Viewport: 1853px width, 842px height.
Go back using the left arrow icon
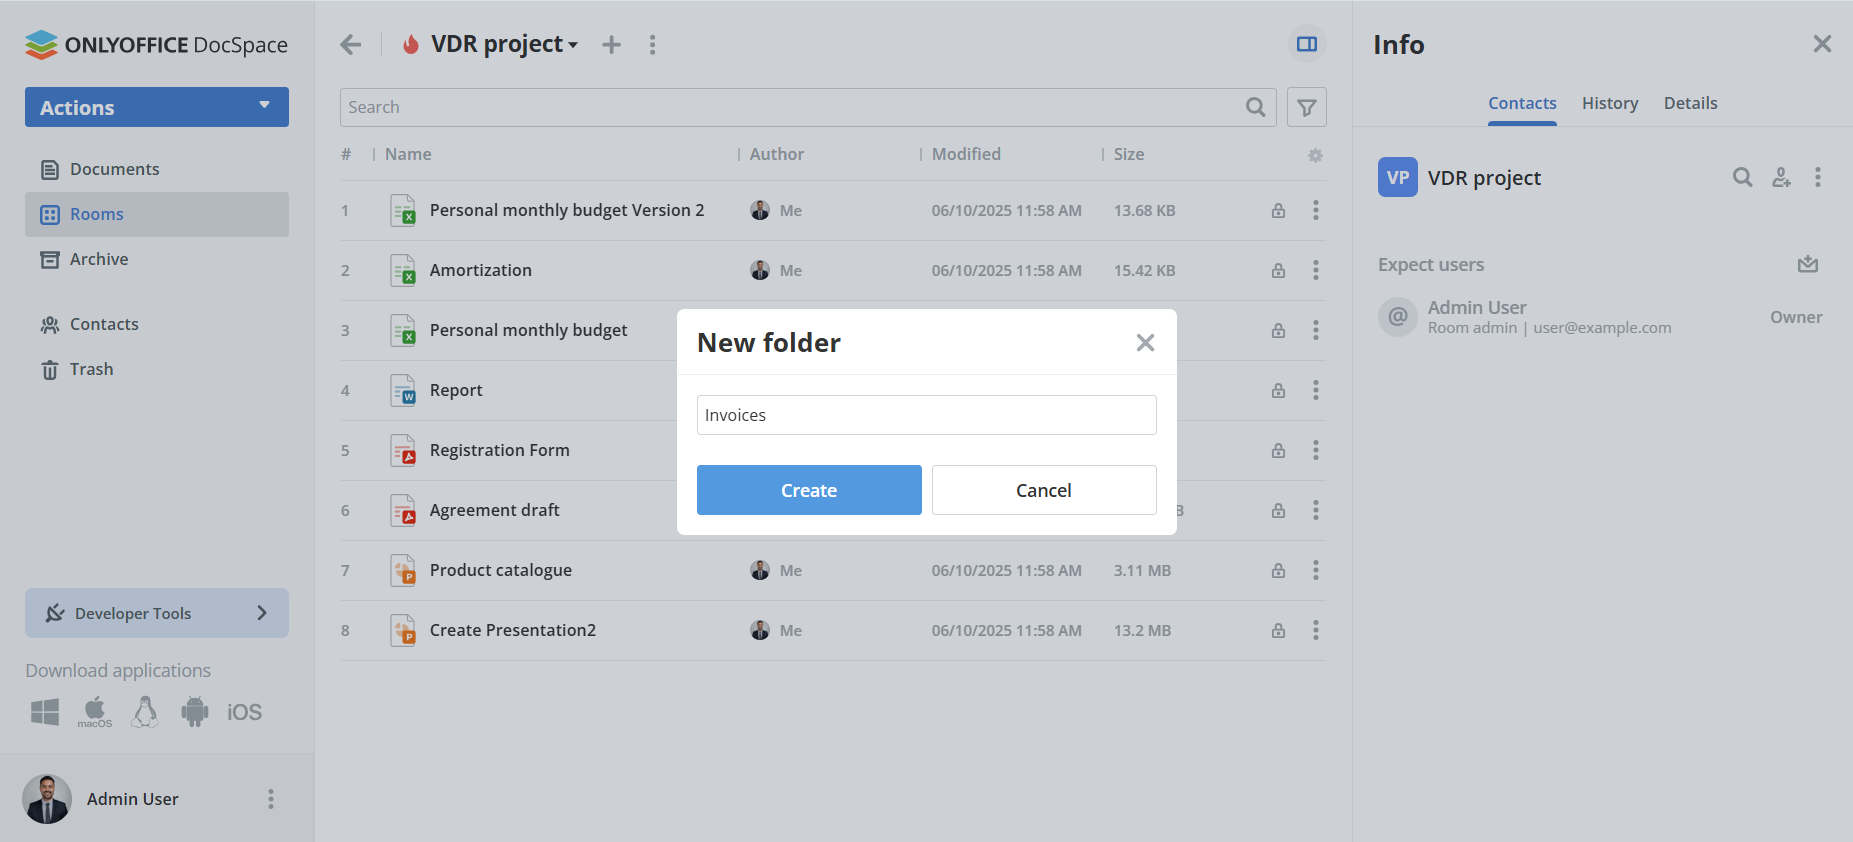point(351,45)
